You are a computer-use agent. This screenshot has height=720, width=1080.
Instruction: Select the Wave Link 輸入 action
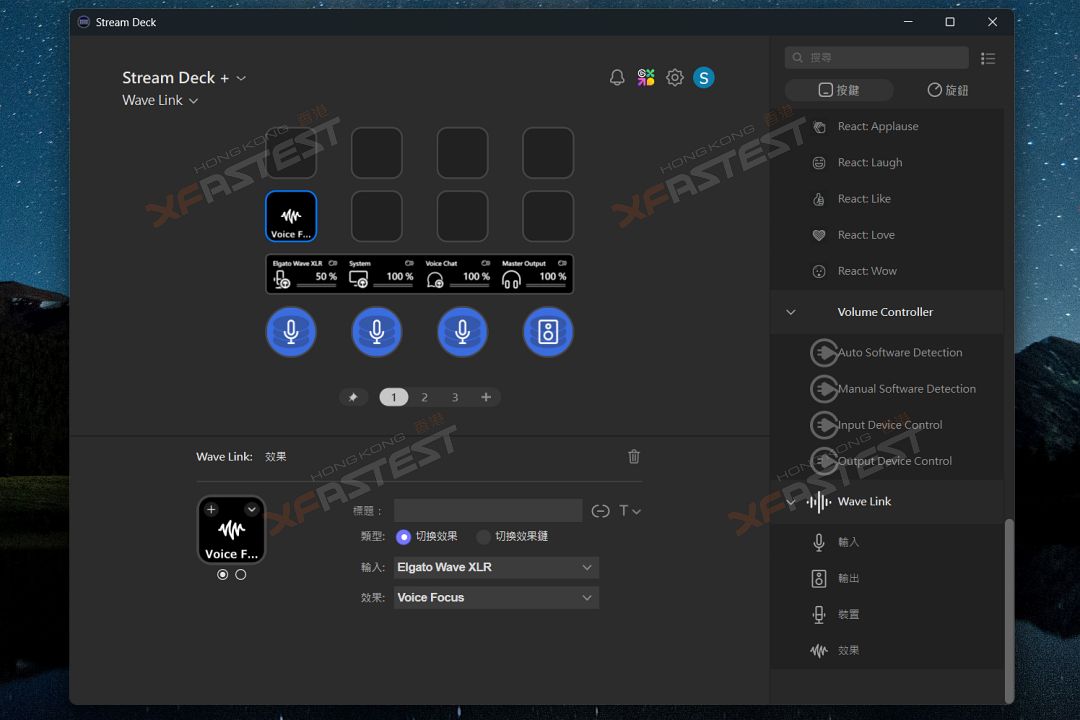click(x=887, y=542)
